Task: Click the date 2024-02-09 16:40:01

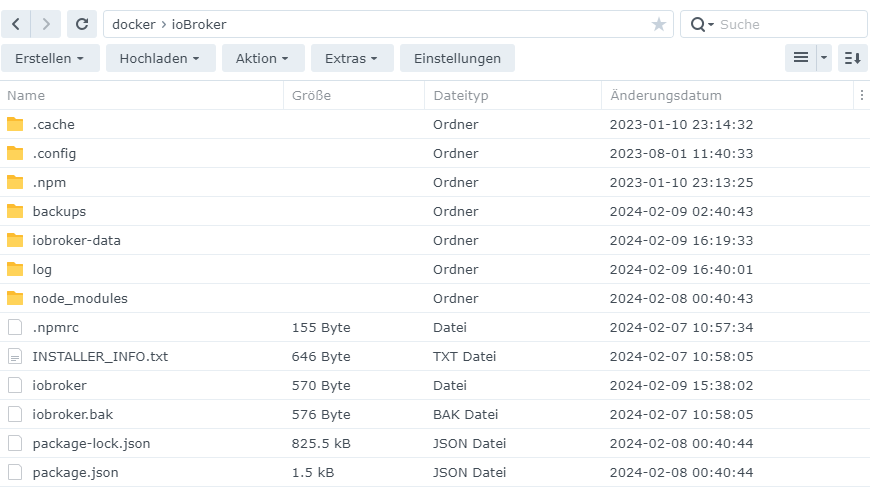Action: [x=681, y=270]
